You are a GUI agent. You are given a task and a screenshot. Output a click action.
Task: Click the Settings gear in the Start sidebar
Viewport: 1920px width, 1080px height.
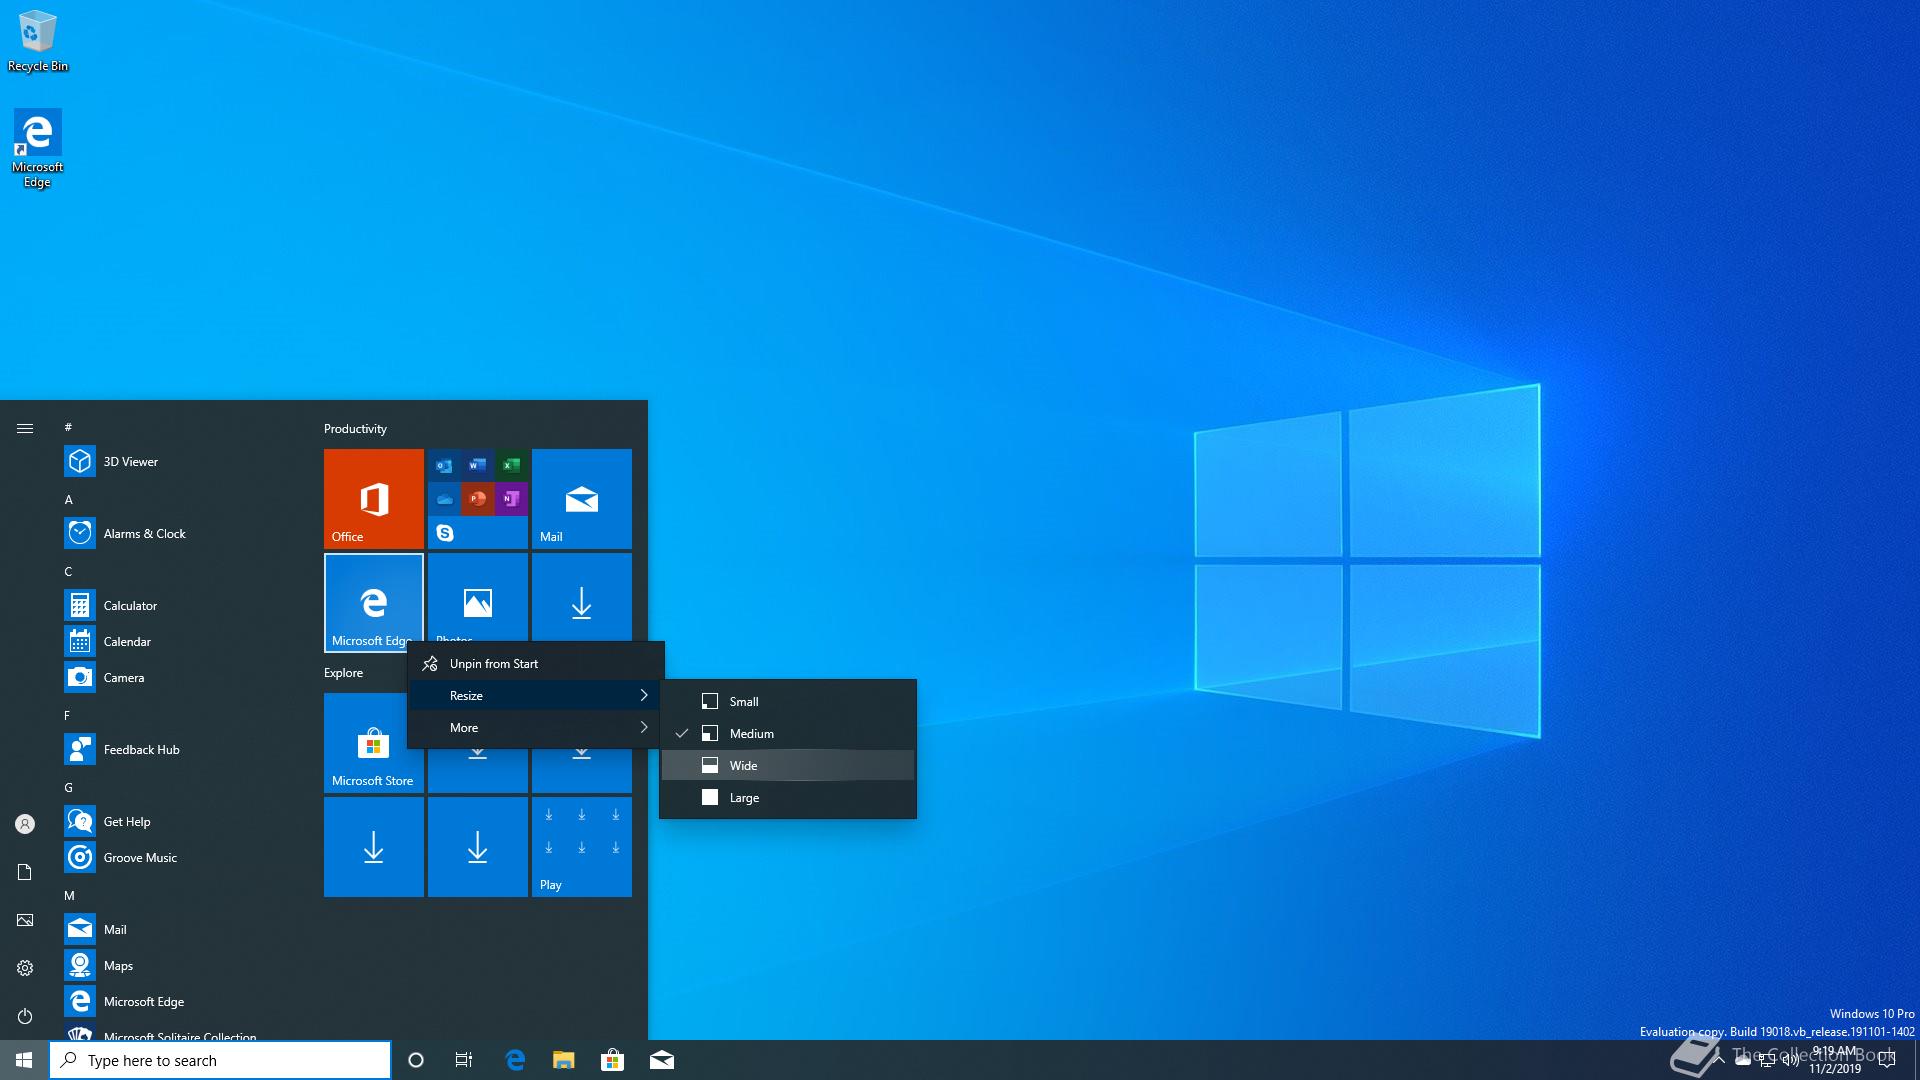coord(25,968)
